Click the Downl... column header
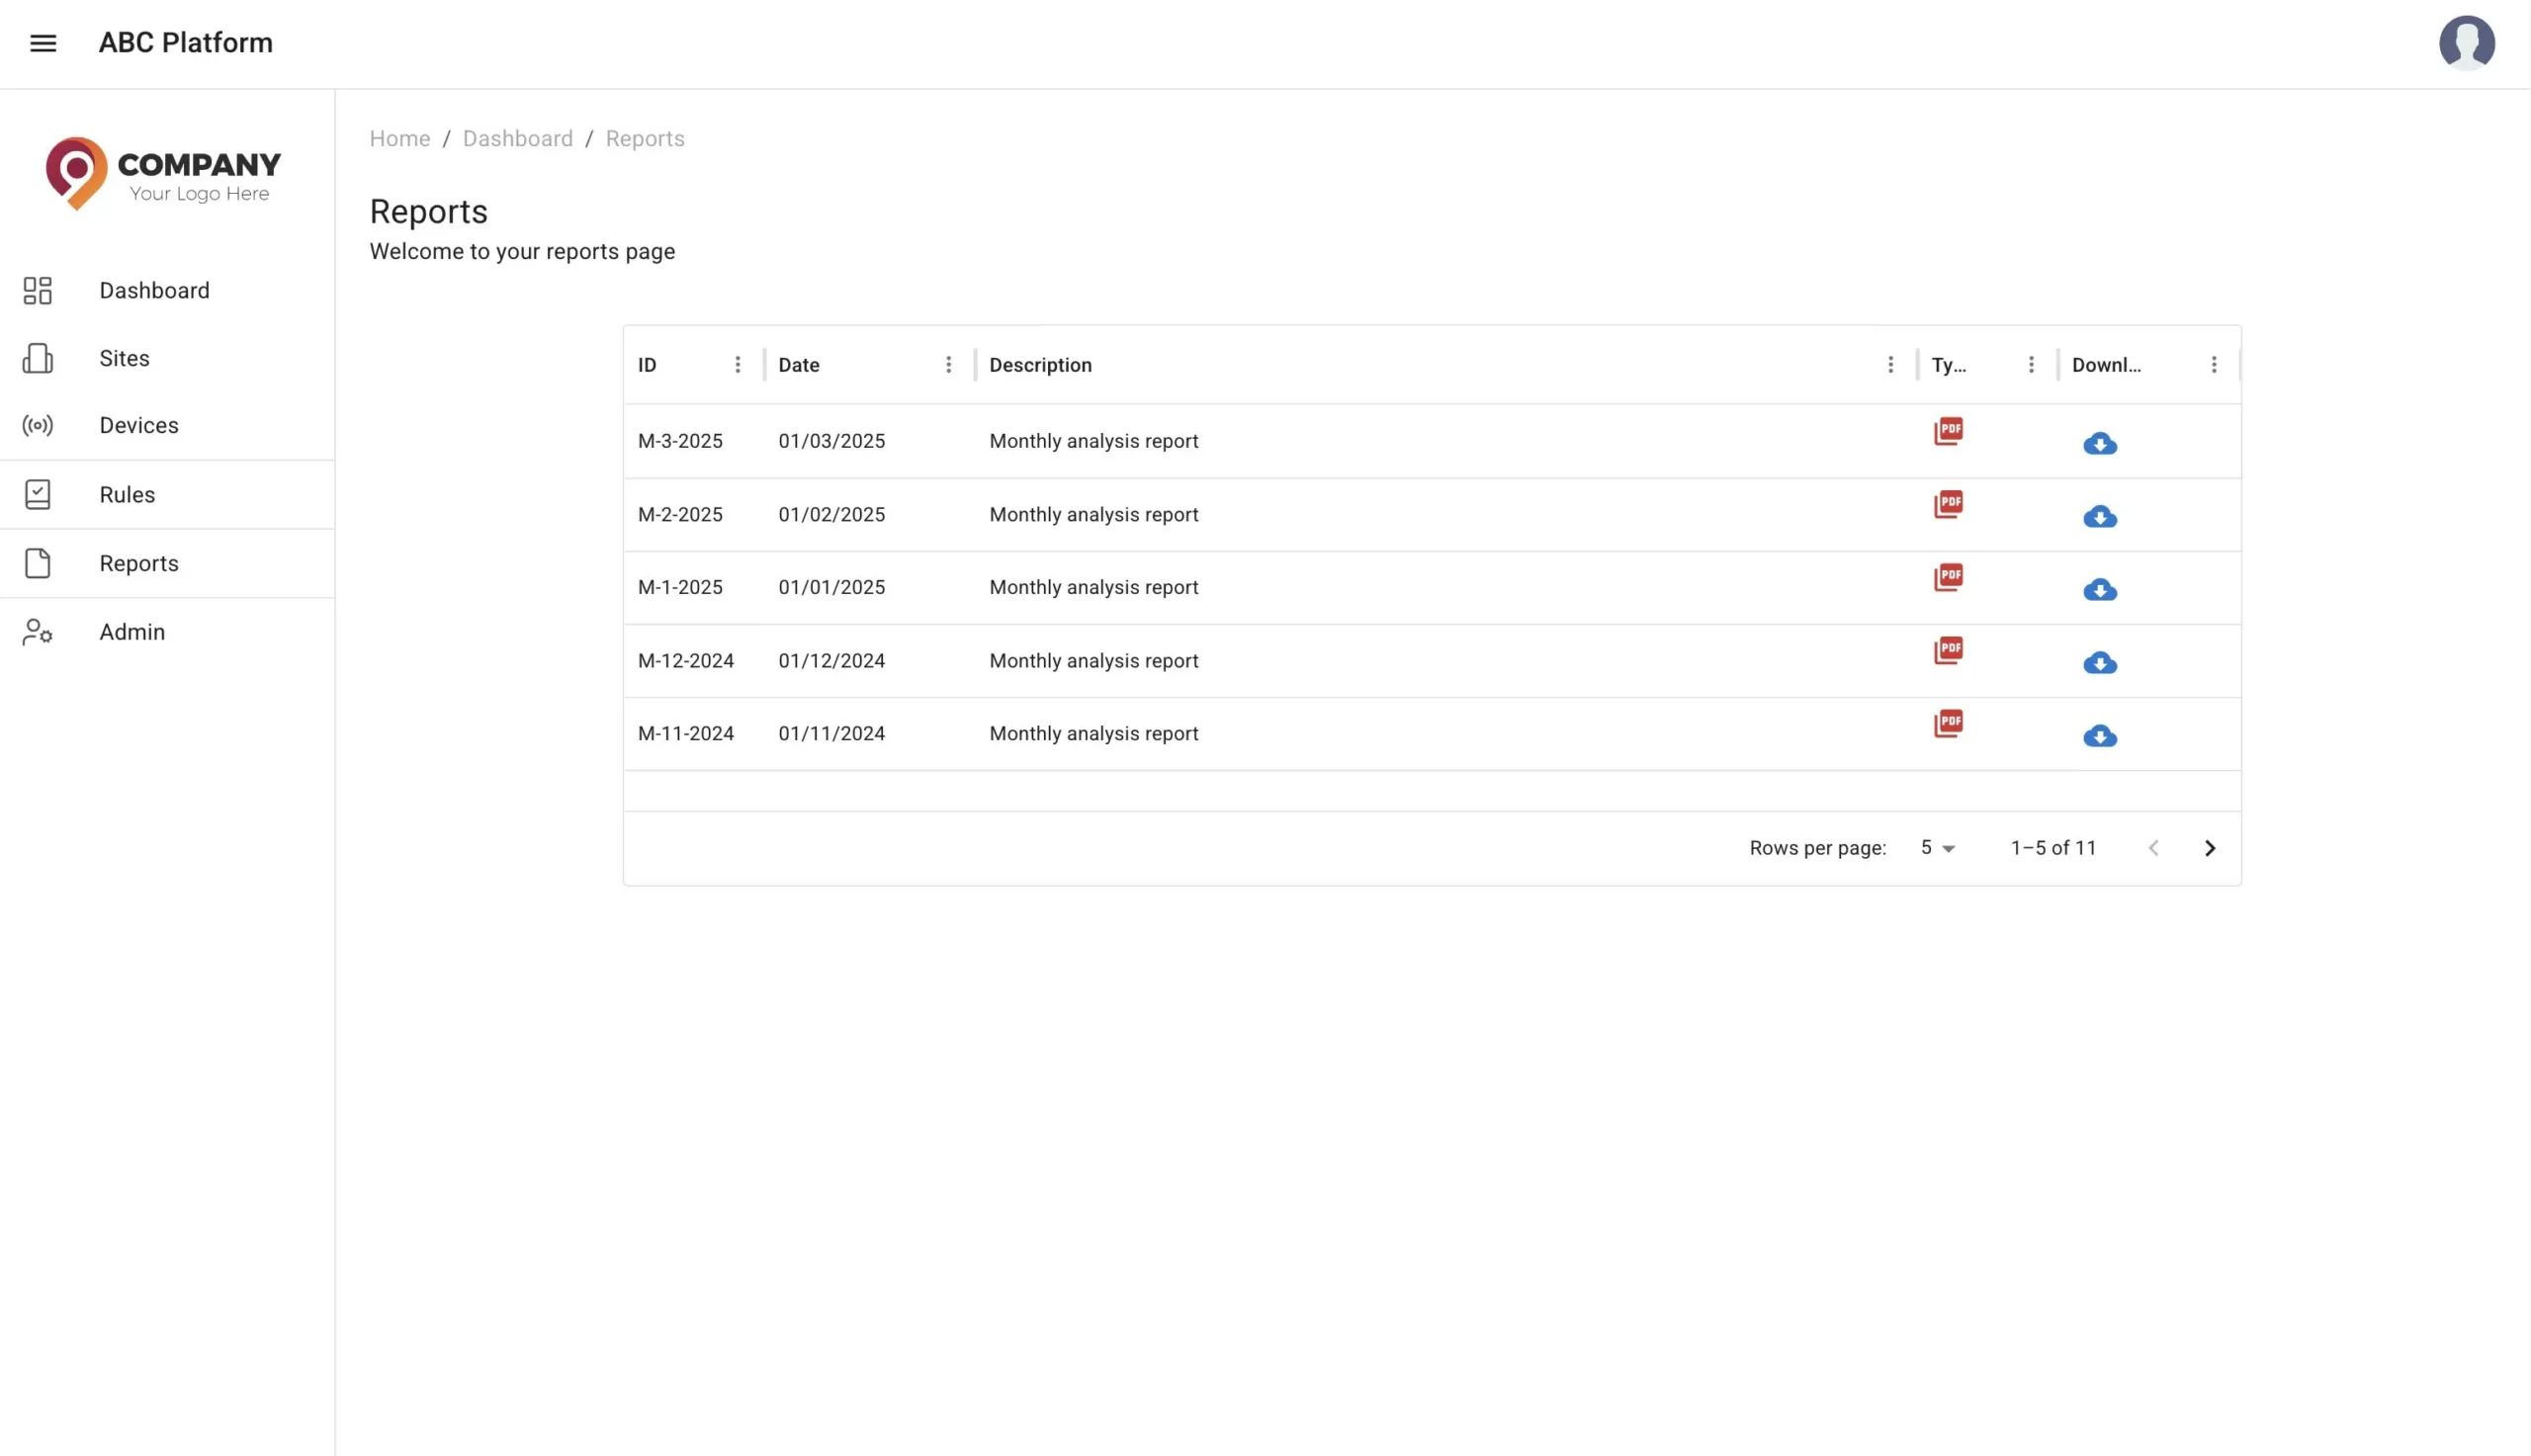This screenshot has height=1456, width=2531. coord(2106,365)
